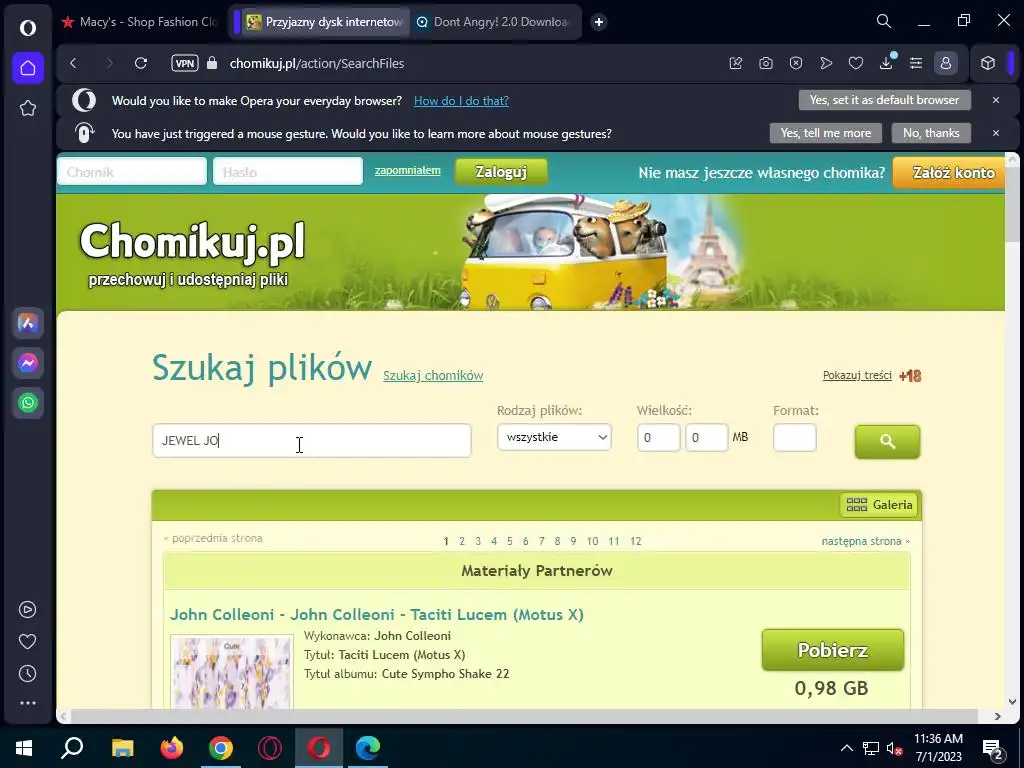Viewport: 1024px width, 768px height.
Task: Expand the 'Rodzaj plików' wszystkie dropdown
Action: (554, 437)
